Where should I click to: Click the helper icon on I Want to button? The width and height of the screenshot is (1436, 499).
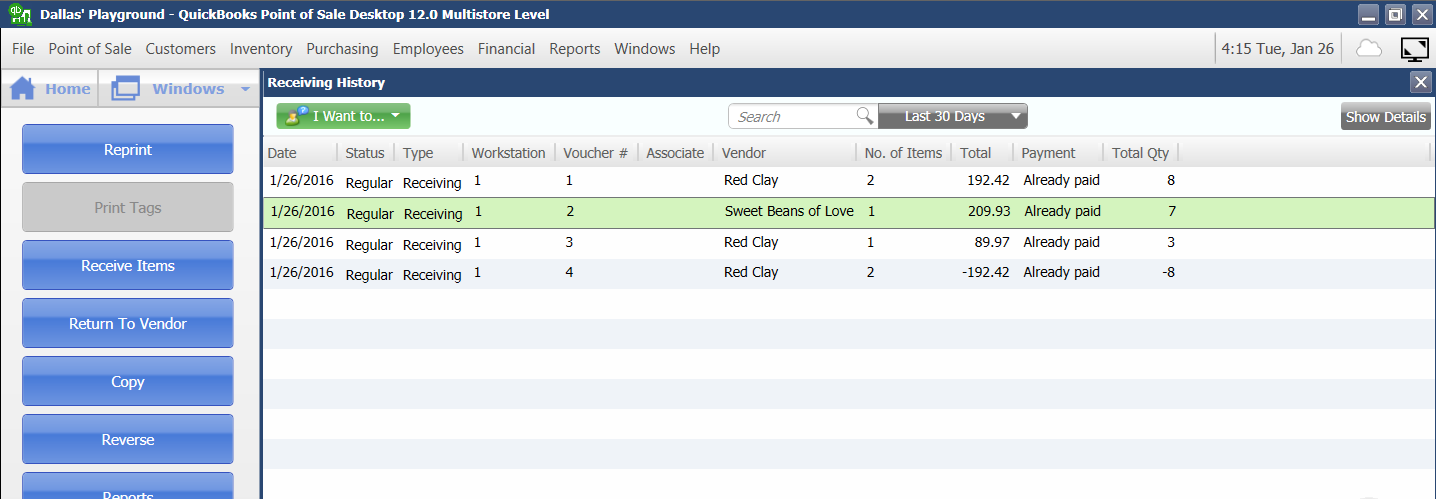296,116
